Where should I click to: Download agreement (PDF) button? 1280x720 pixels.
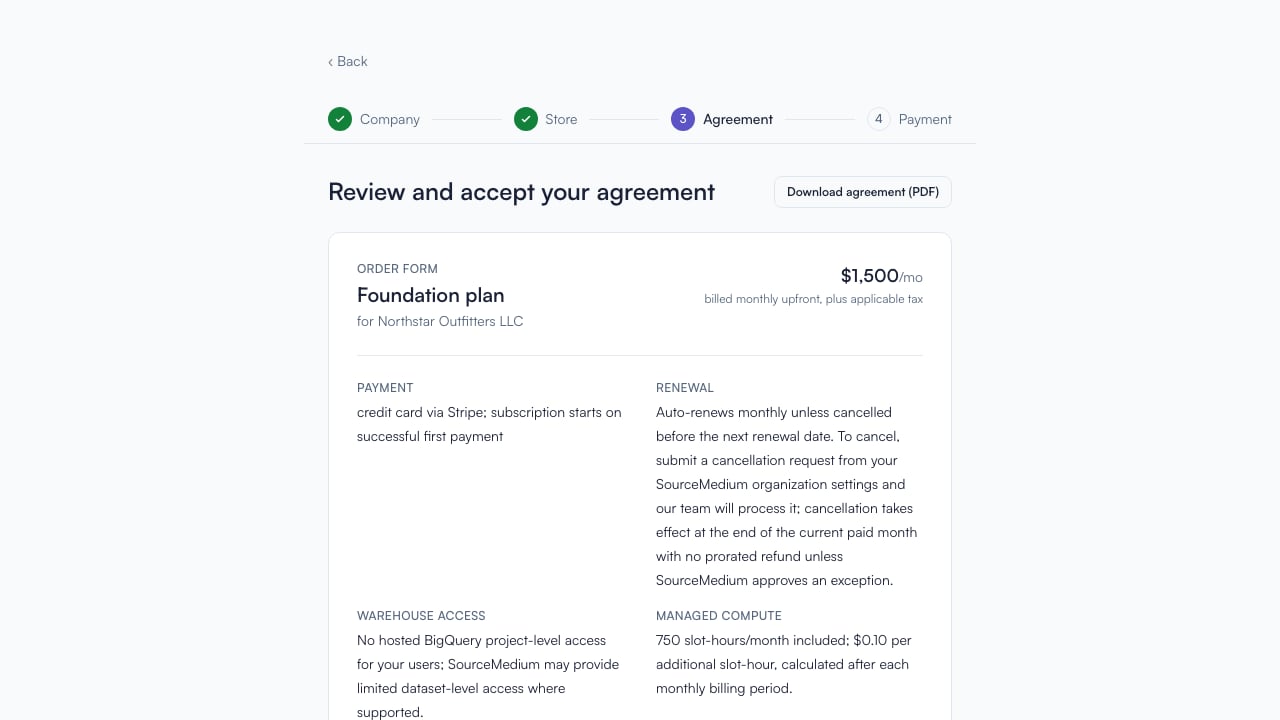pos(863,192)
